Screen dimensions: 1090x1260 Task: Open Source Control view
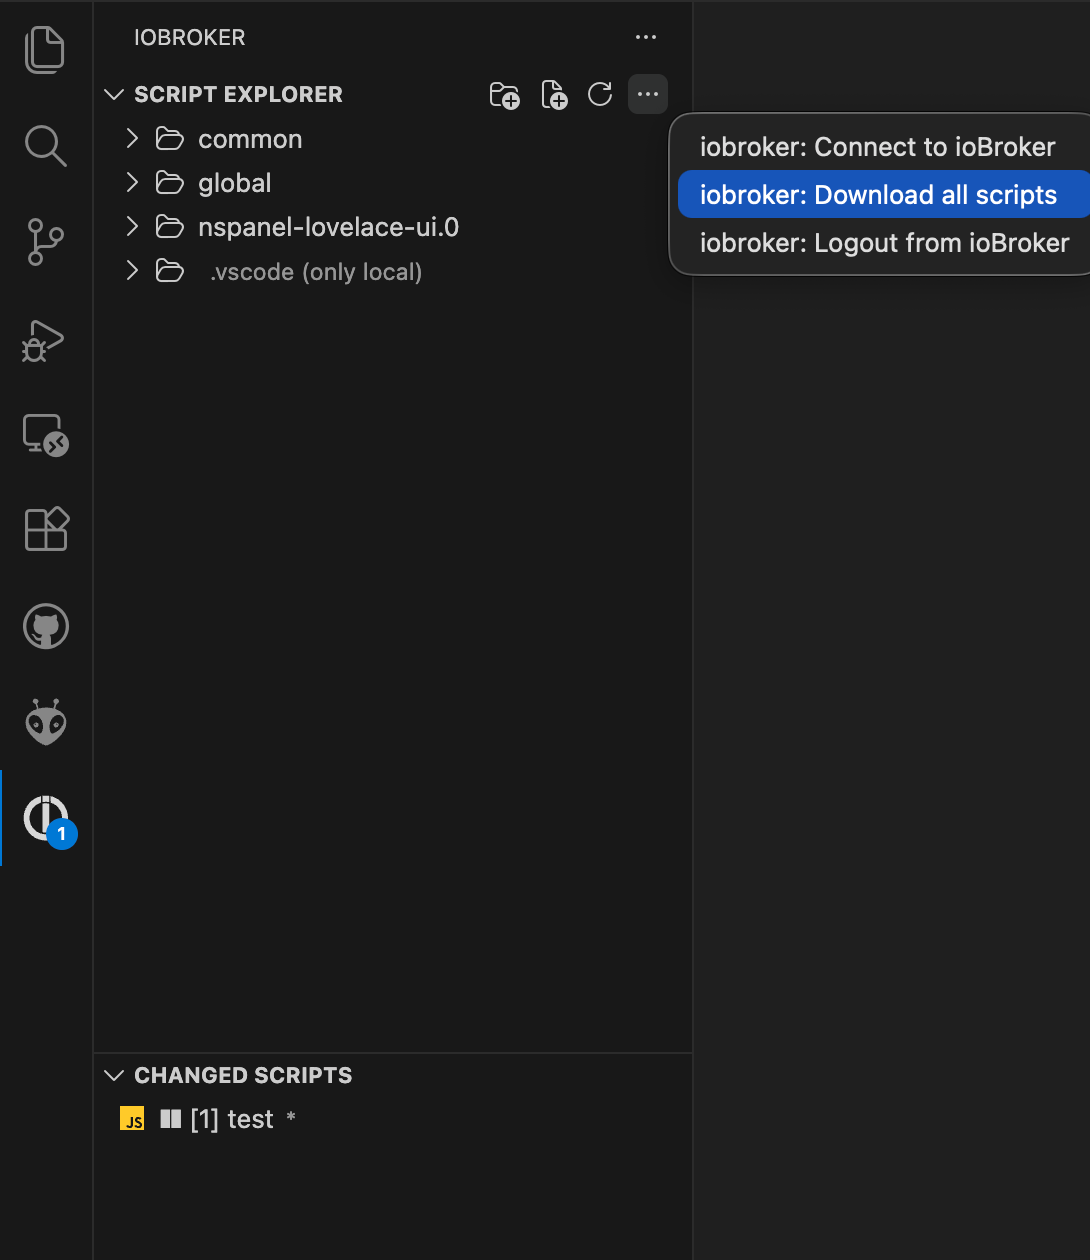(45, 242)
